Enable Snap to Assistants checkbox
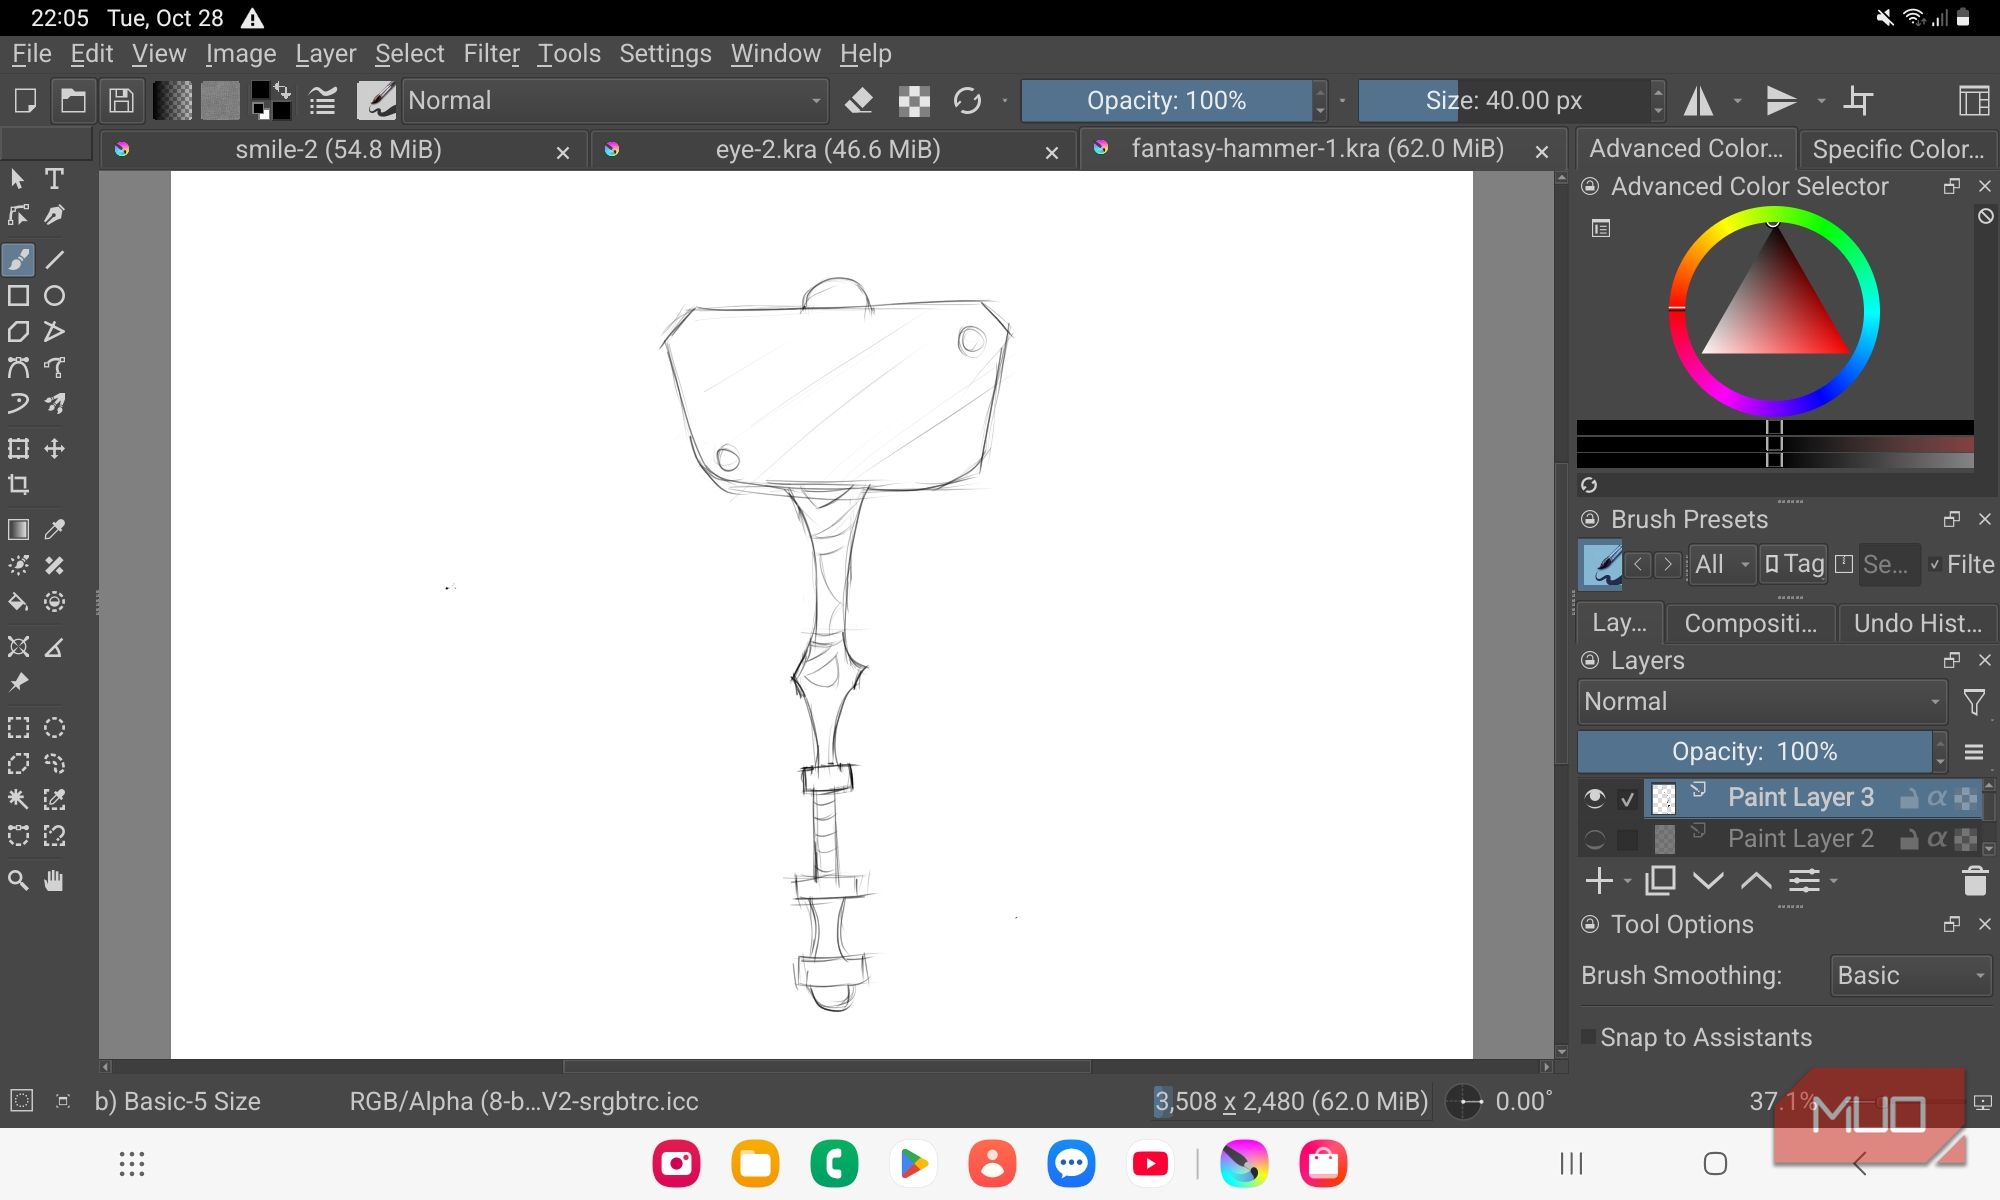 1588,1037
